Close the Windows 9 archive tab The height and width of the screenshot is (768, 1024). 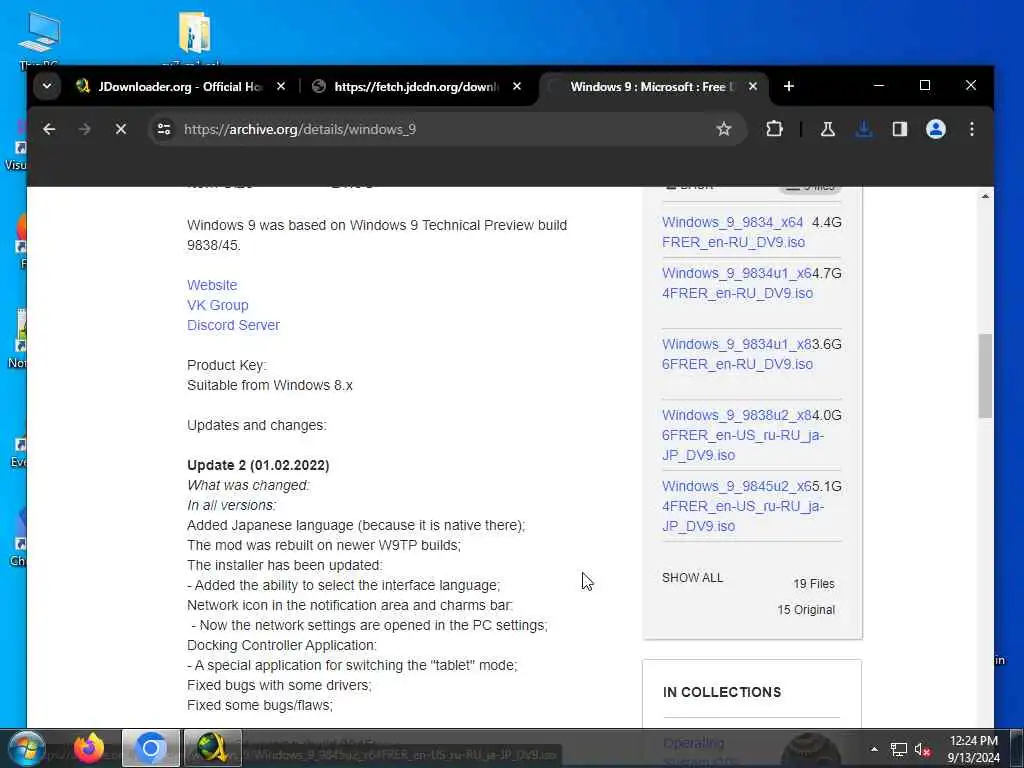pos(753,86)
